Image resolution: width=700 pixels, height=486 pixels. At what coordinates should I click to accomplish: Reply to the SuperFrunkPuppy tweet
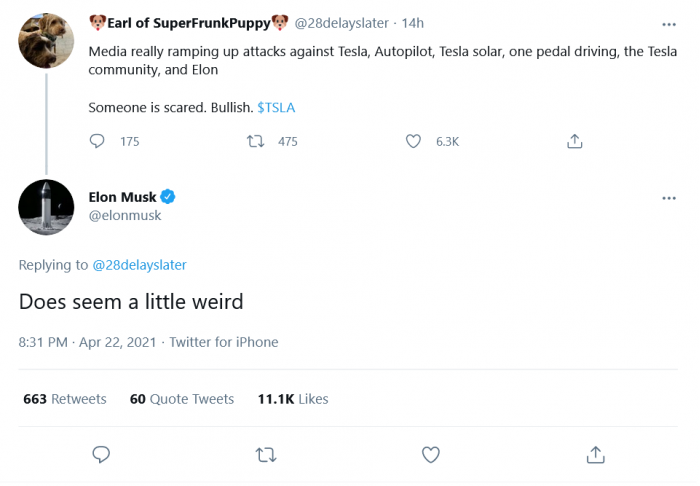click(97, 142)
